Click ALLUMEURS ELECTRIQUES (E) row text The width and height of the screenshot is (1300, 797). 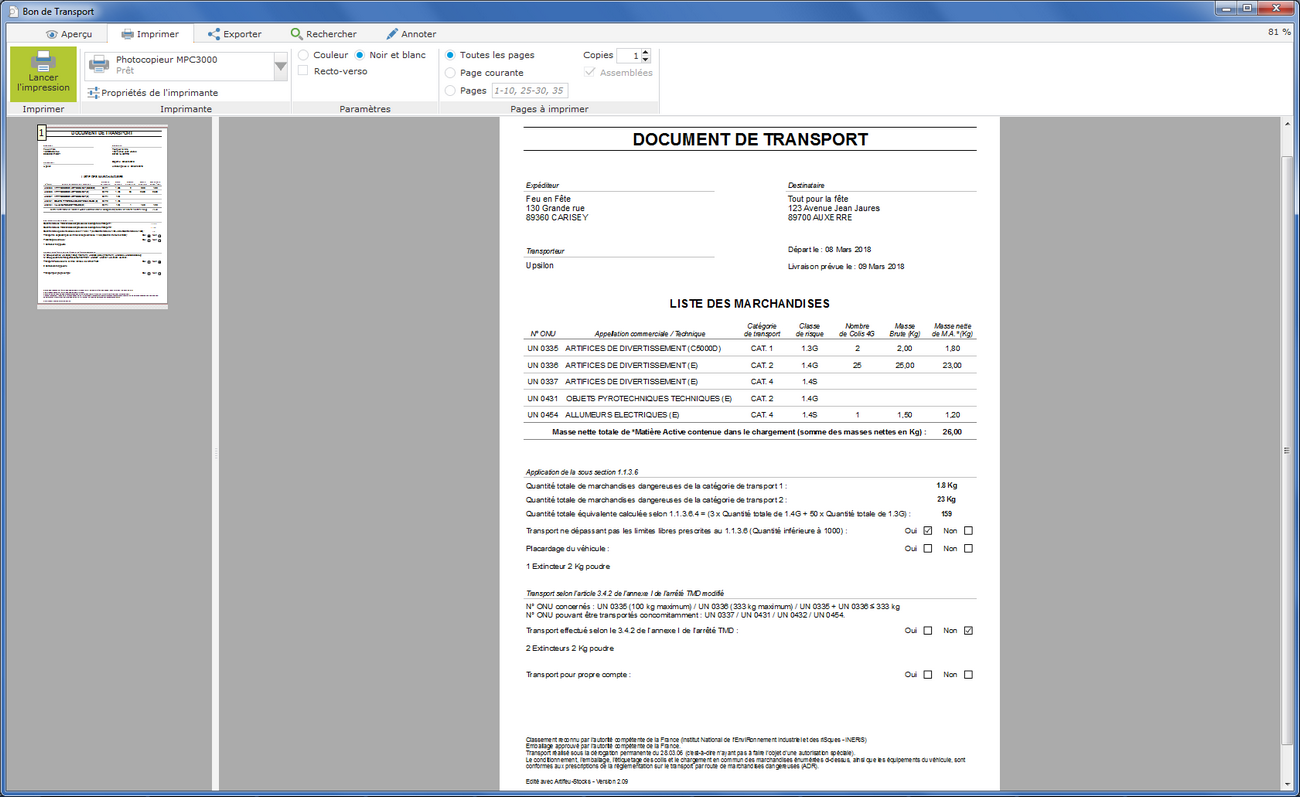[622, 414]
